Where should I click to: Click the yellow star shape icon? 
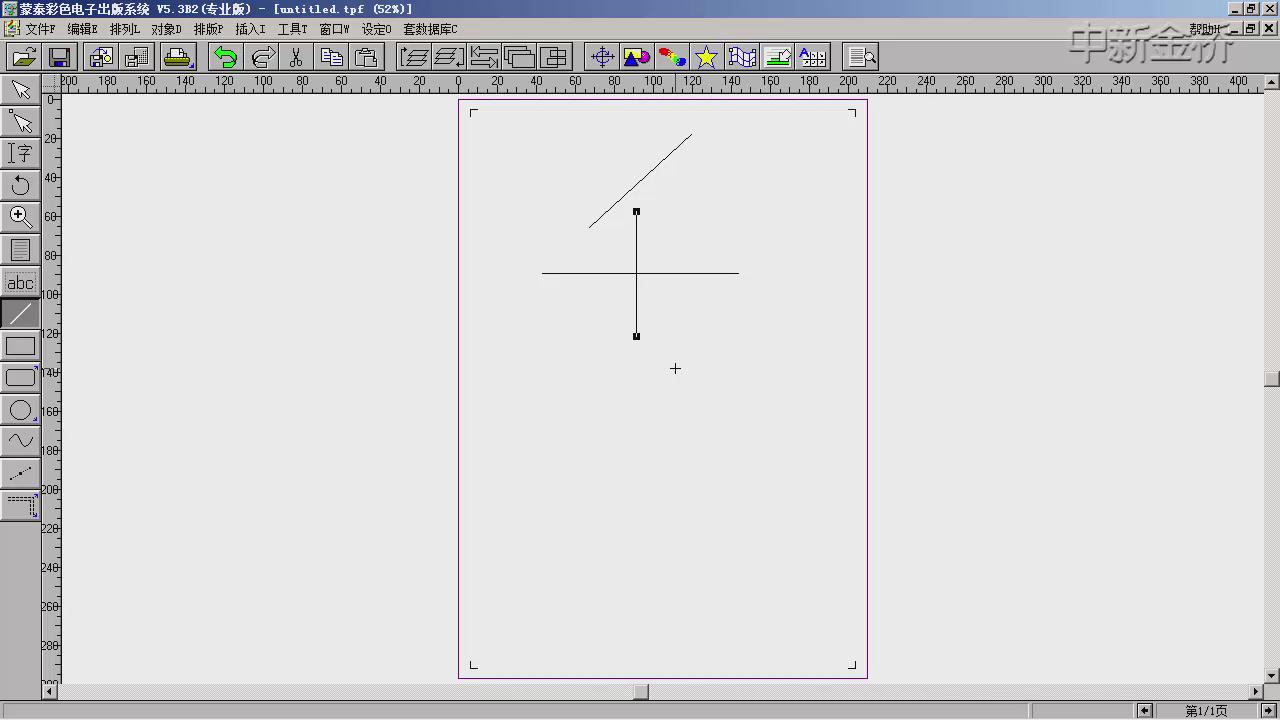[x=707, y=57]
